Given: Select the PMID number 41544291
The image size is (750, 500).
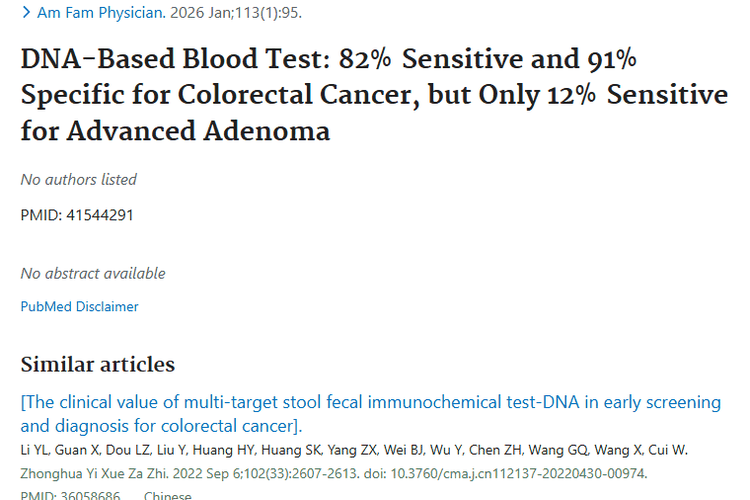Looking at the screenshot, I should (98, 215).
